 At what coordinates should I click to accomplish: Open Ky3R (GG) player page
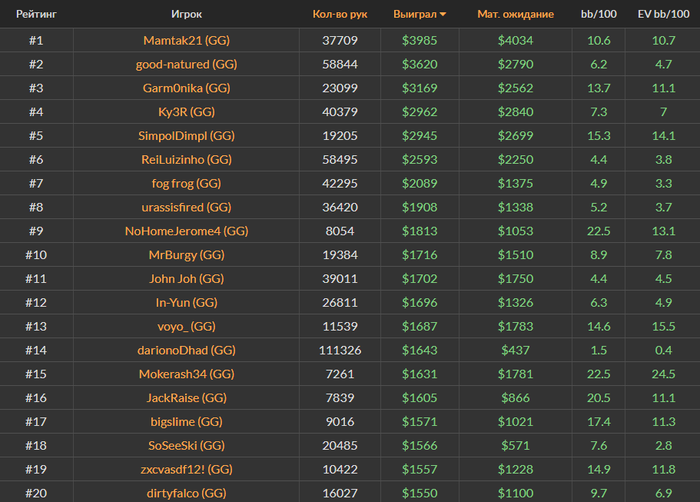click(x=186, y=112)
